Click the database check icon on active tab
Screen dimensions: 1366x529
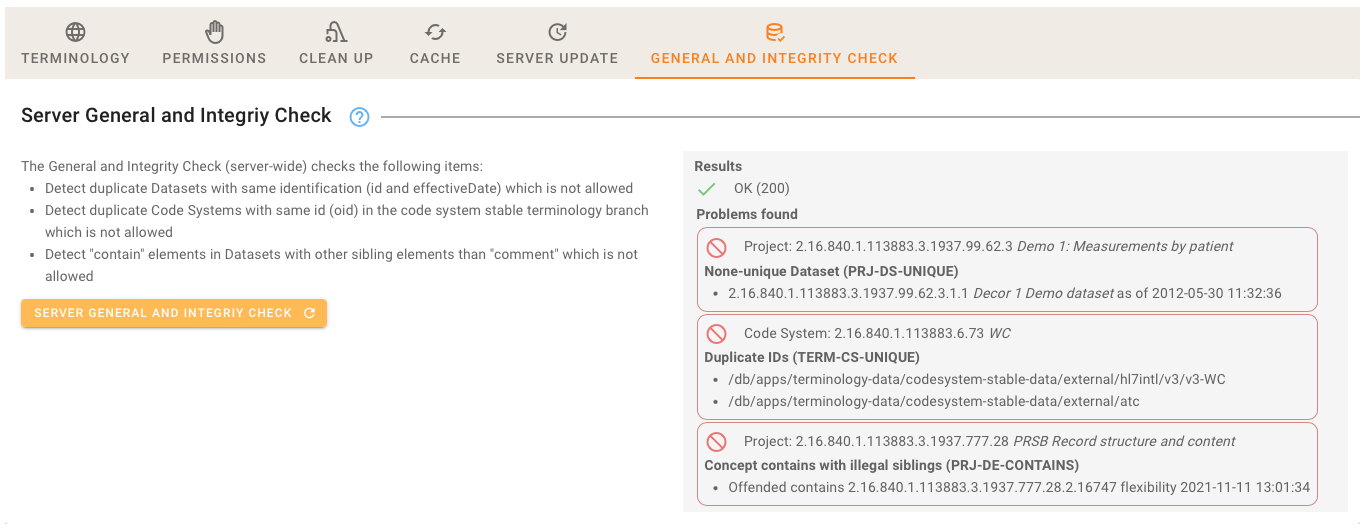click(x=774, y=32)
